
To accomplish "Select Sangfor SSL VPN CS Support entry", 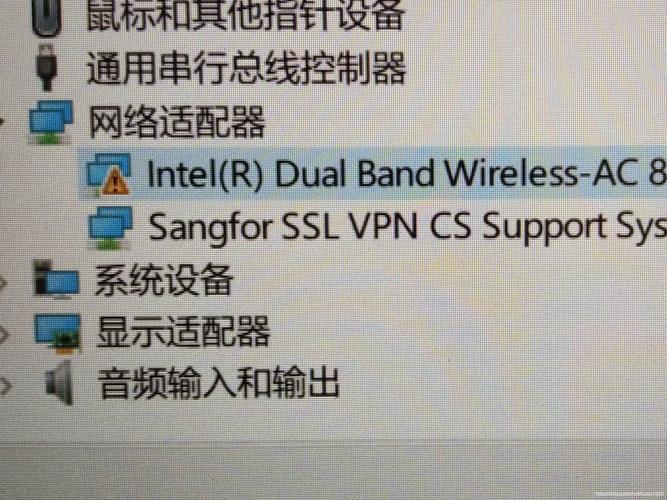I will point(408,227).
